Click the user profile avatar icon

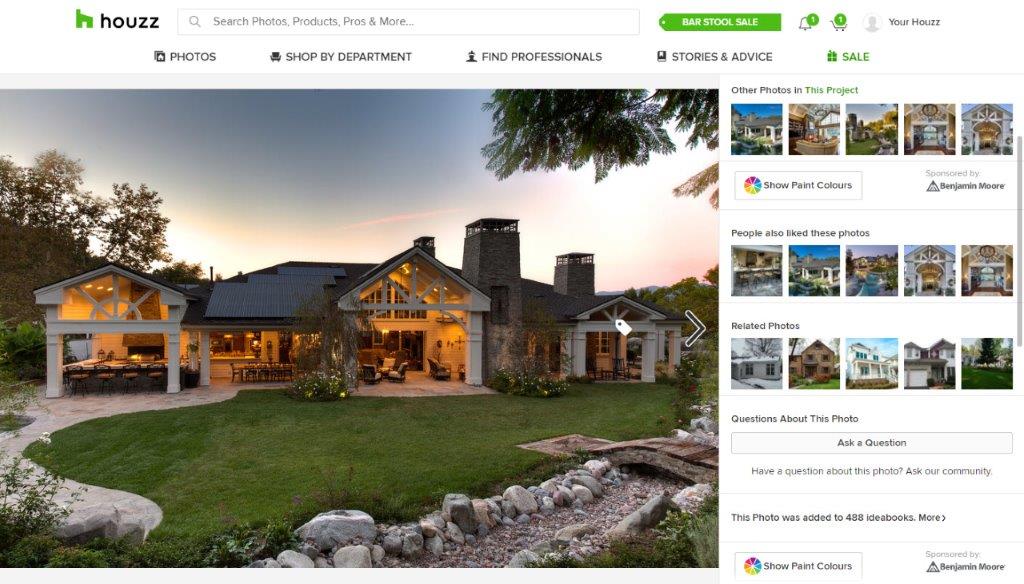point(871,23)
